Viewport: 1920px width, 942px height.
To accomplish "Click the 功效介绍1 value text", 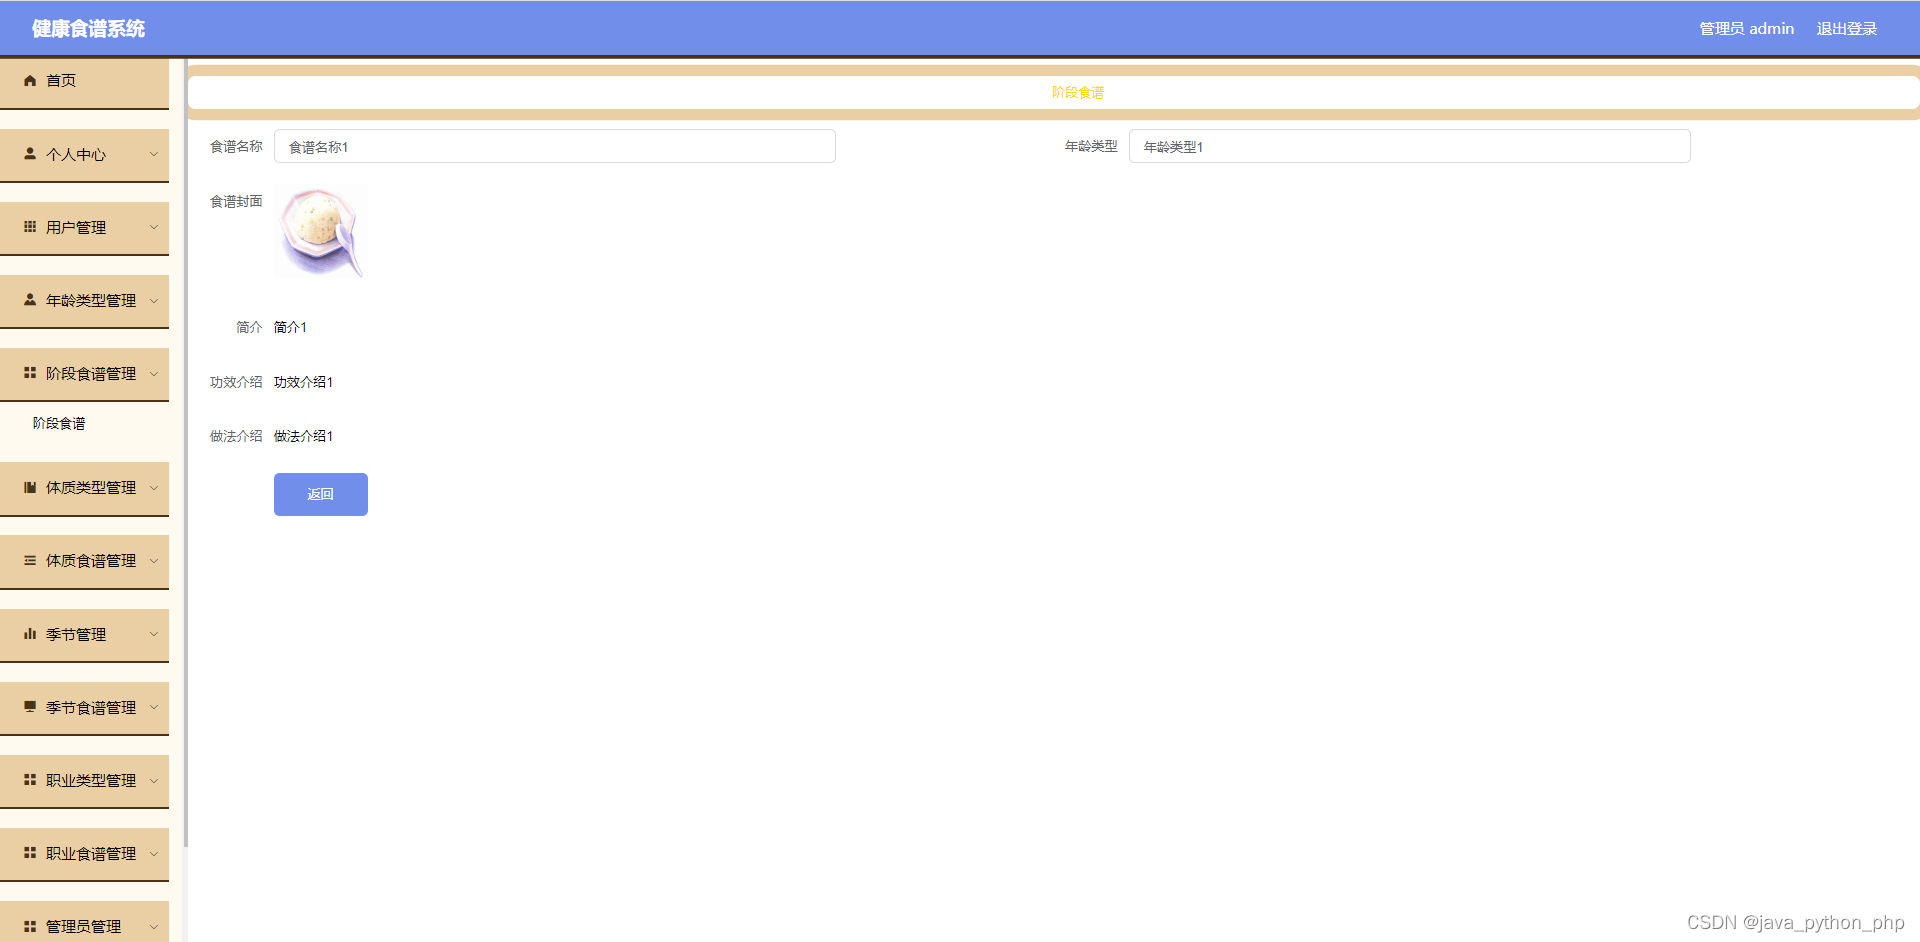I will (x=303, y=382).
